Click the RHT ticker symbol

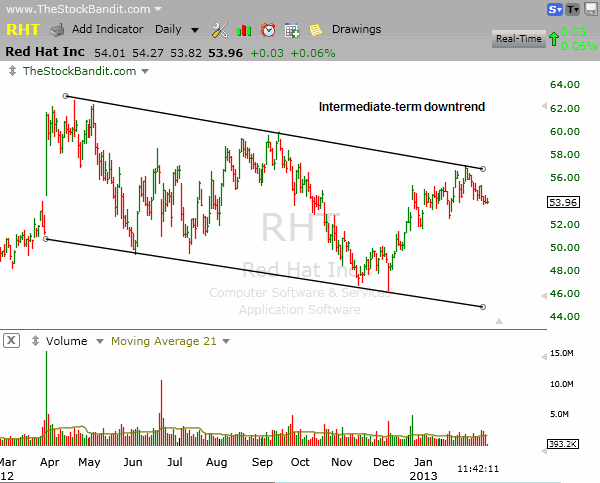(23, 29)
